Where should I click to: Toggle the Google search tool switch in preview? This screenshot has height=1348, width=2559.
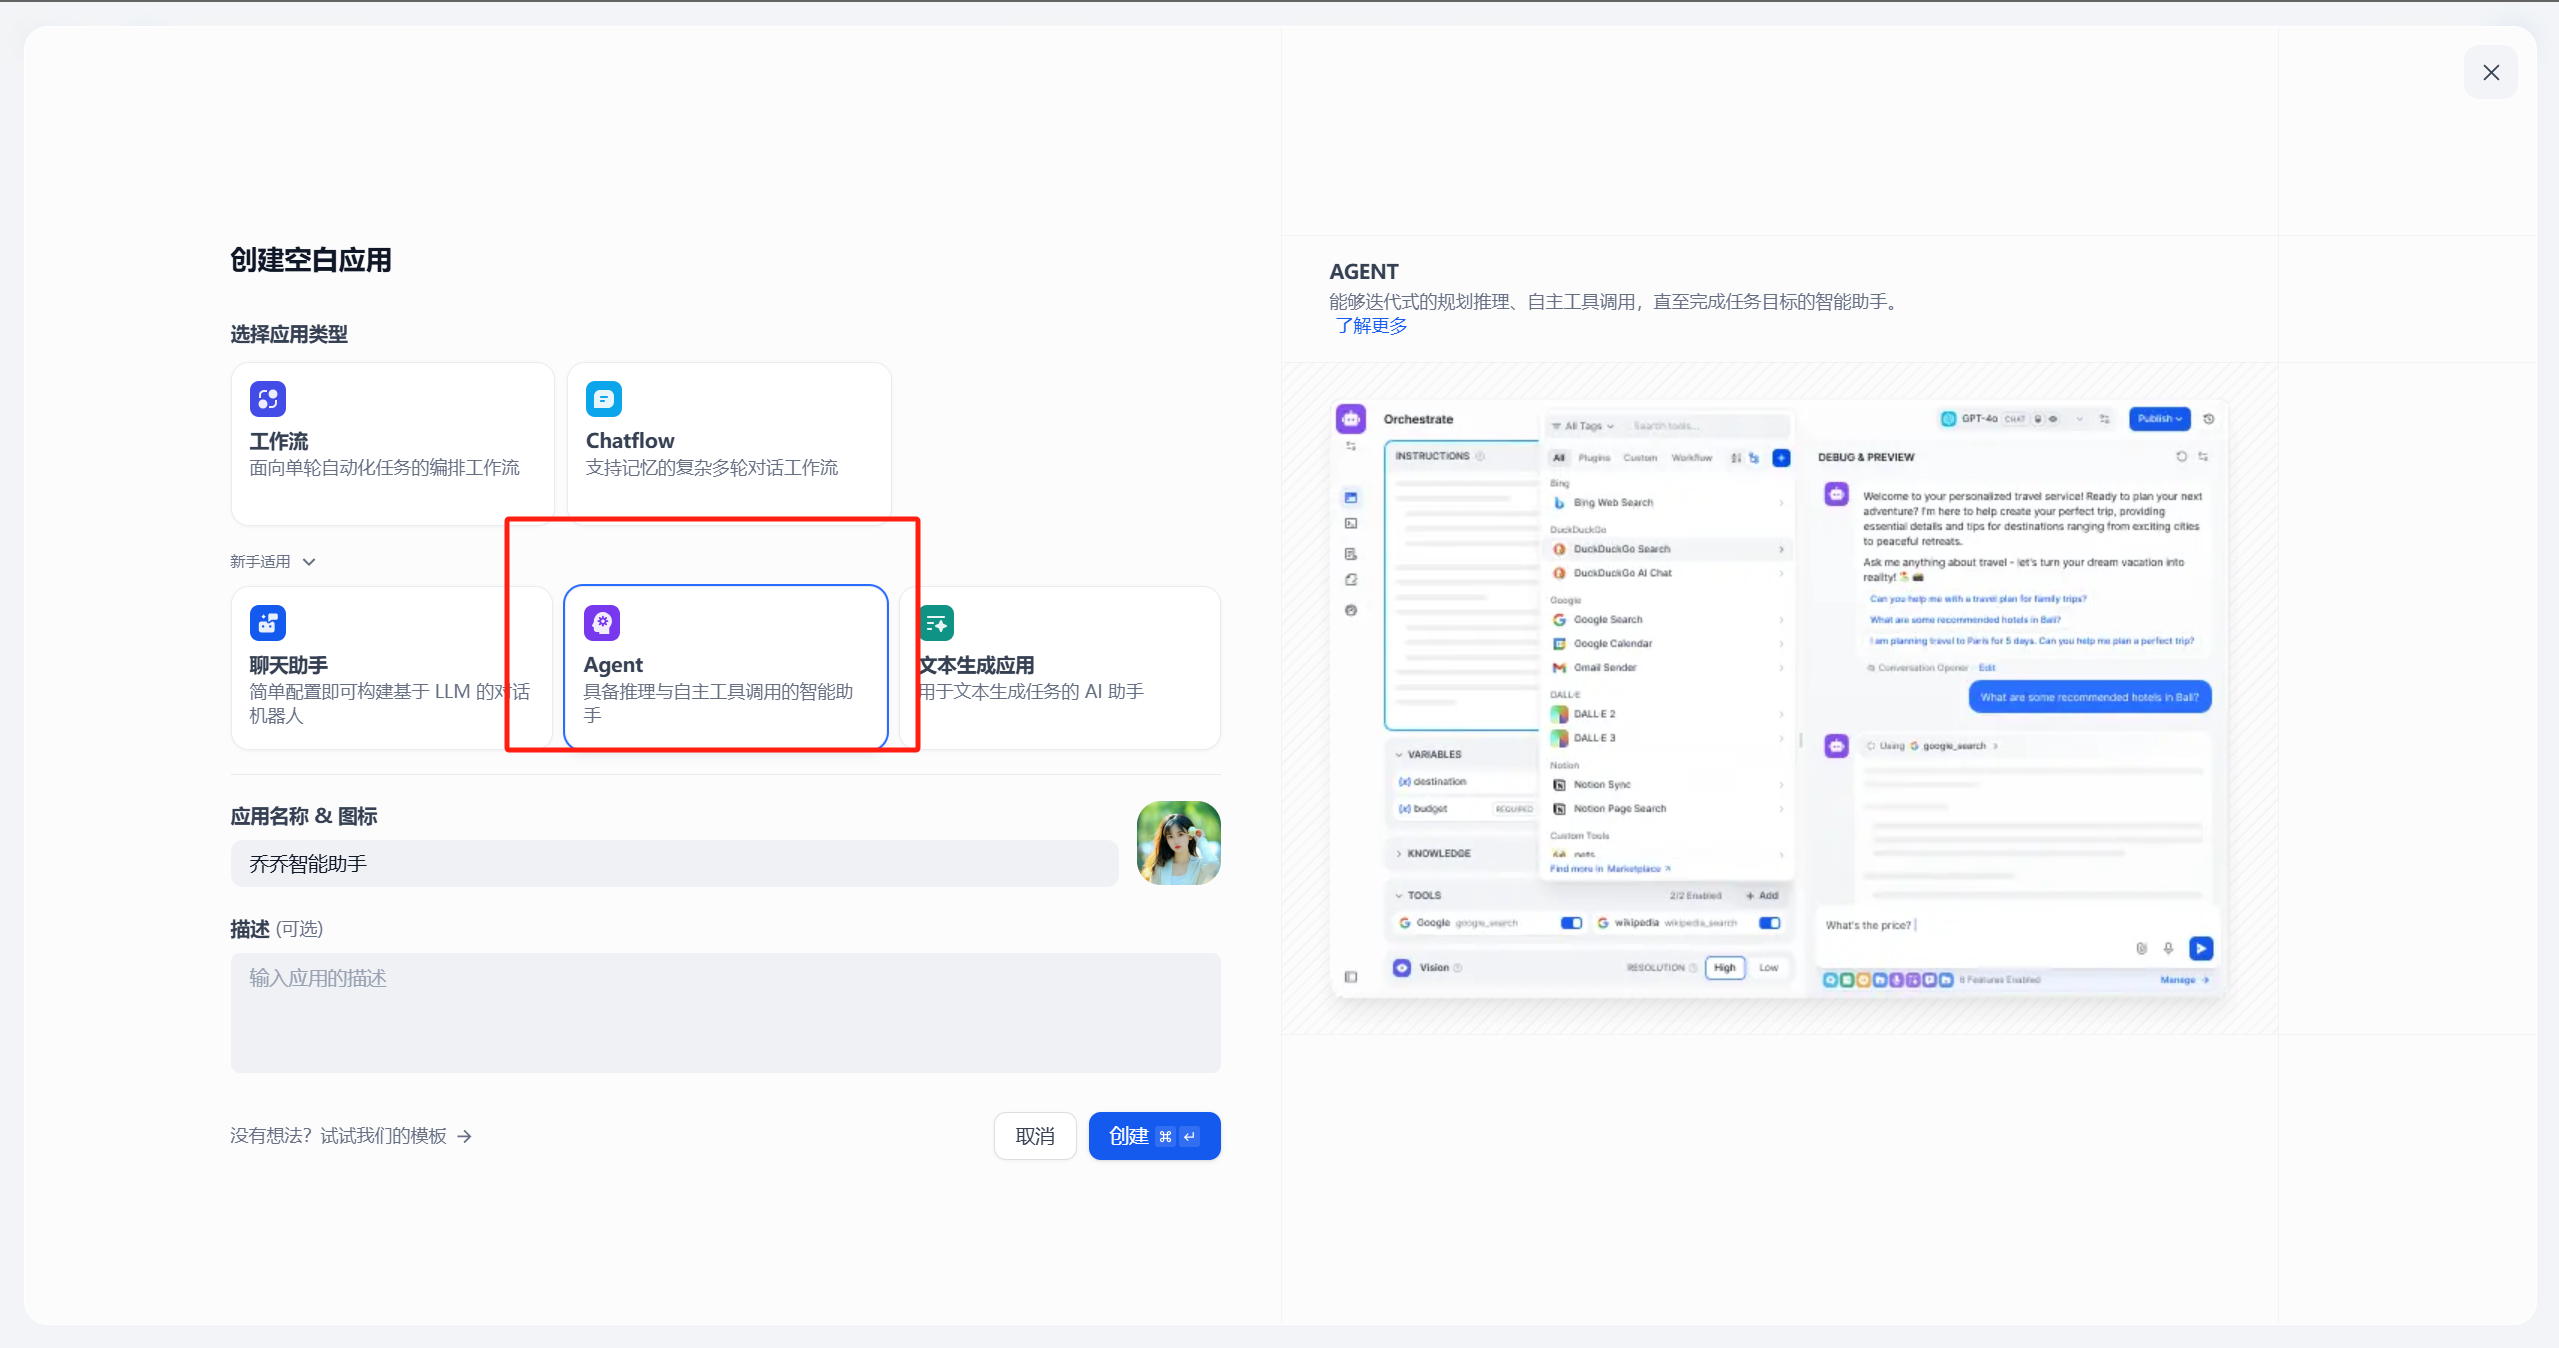pyautogui.click(x=1571, y=923)
